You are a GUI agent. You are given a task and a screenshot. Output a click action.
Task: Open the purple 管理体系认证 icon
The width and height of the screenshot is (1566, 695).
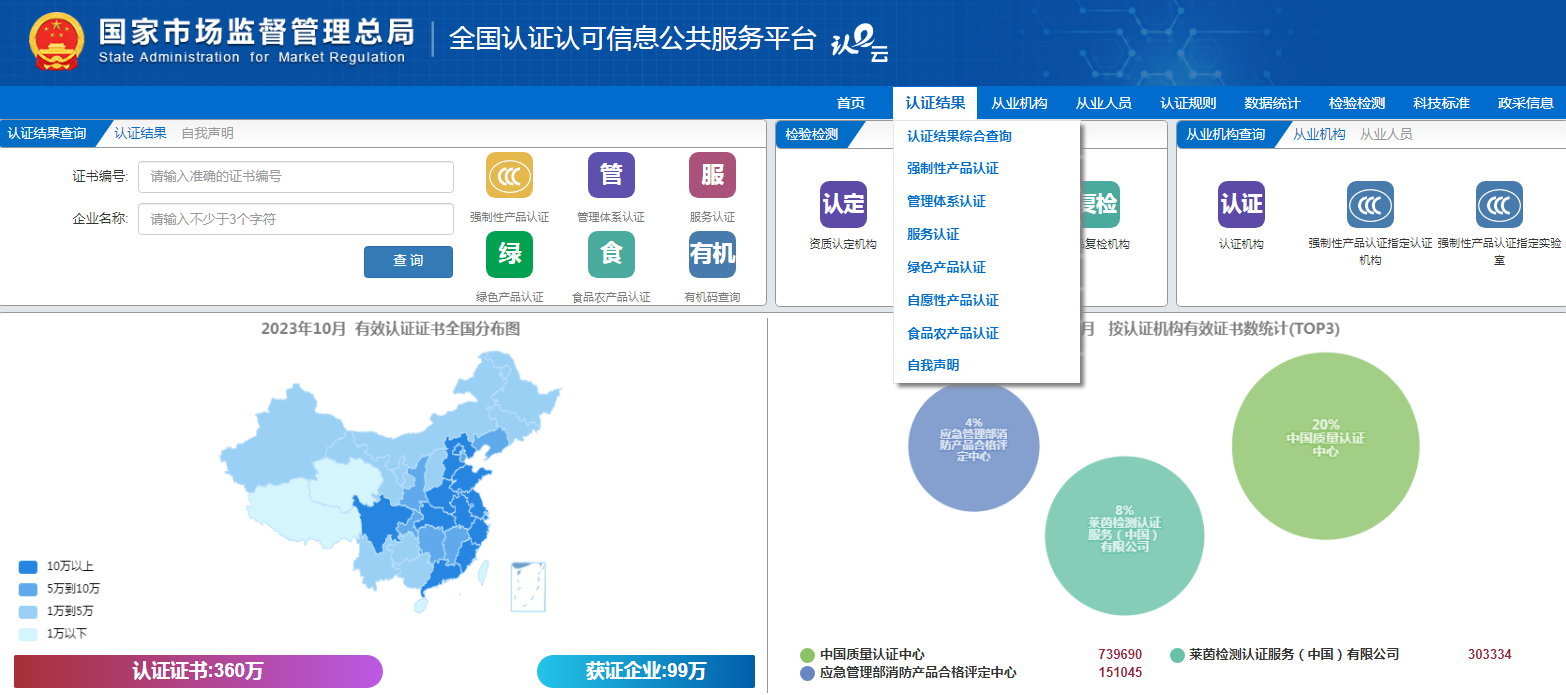point(611,176)
